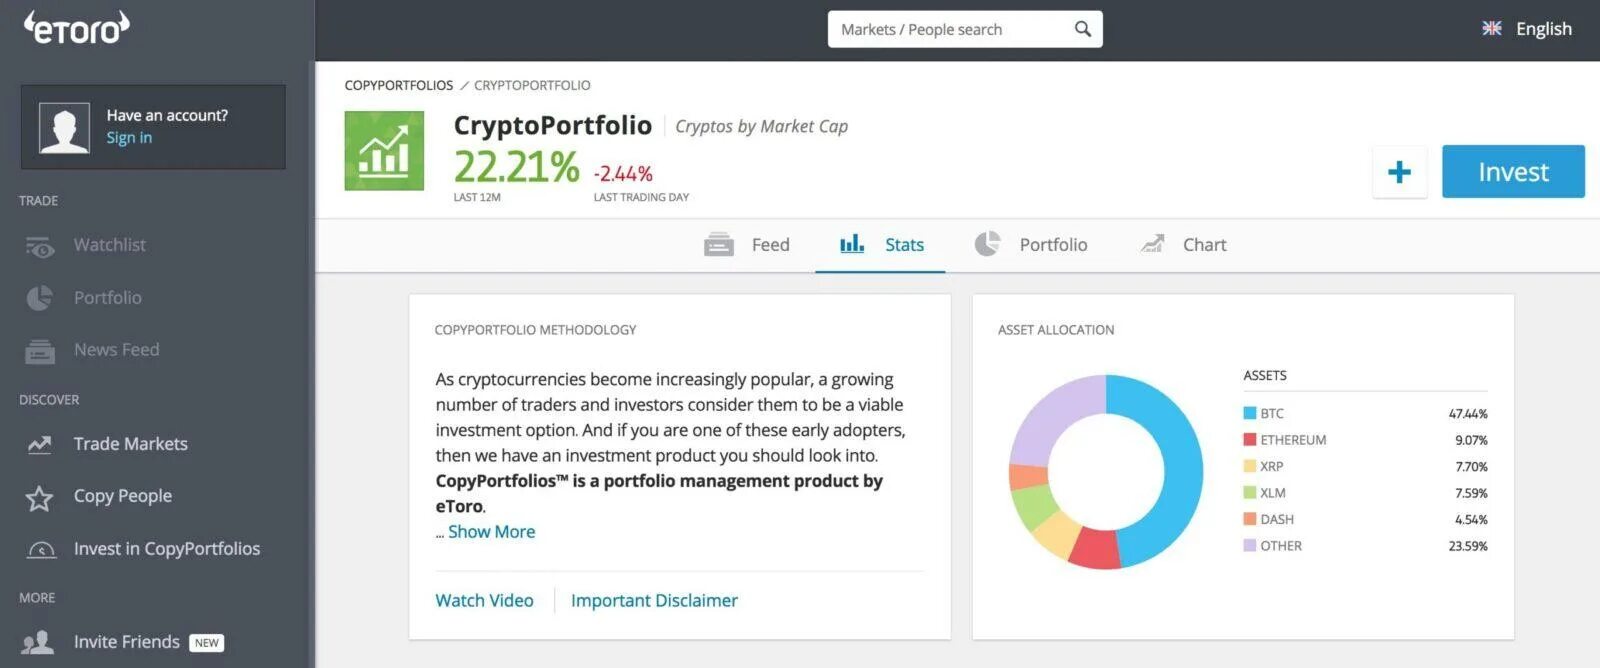Click the eToro logo
This screenshot has height=668, width=1600.
77,28
